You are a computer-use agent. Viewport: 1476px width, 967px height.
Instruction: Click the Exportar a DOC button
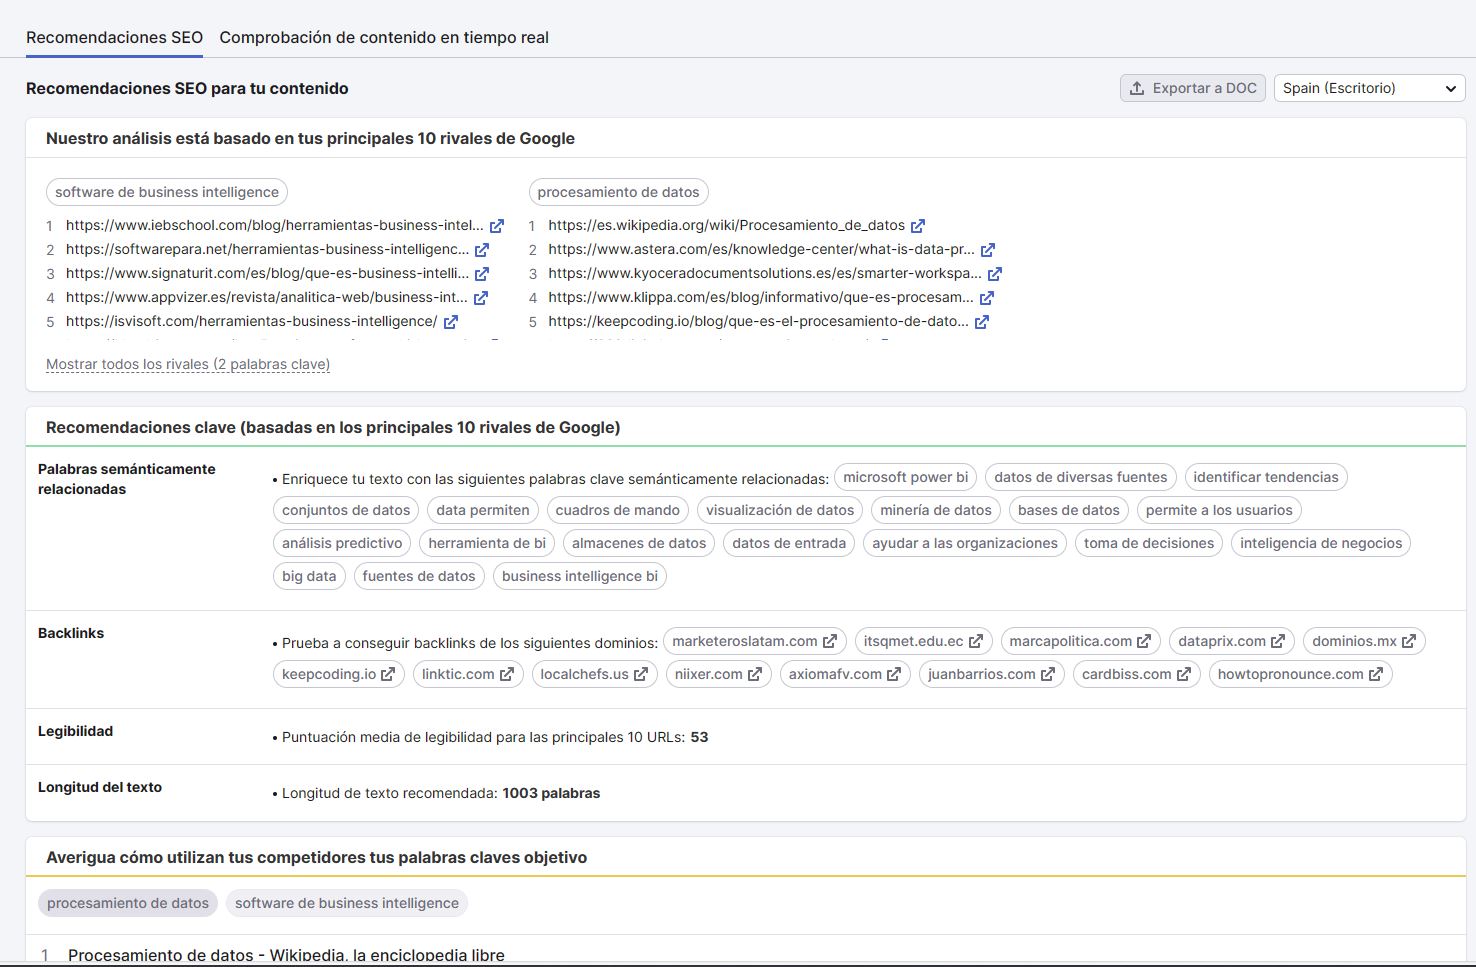click(1192, 88)
